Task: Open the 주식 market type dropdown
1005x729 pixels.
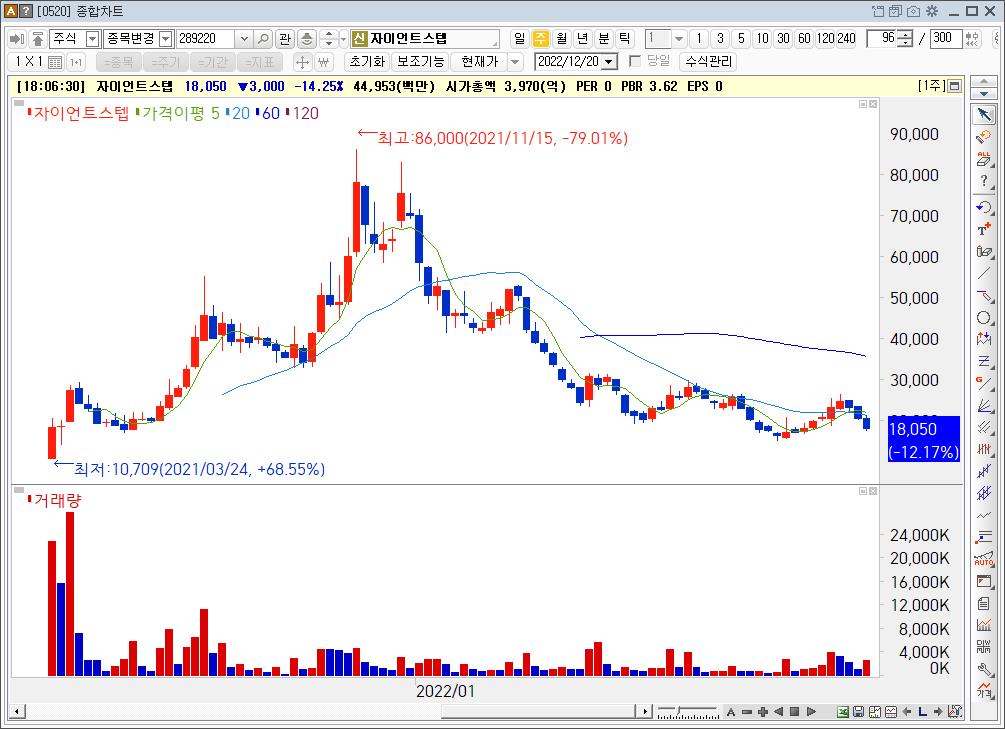Action: pyautogui.click(x=93, y=39)
